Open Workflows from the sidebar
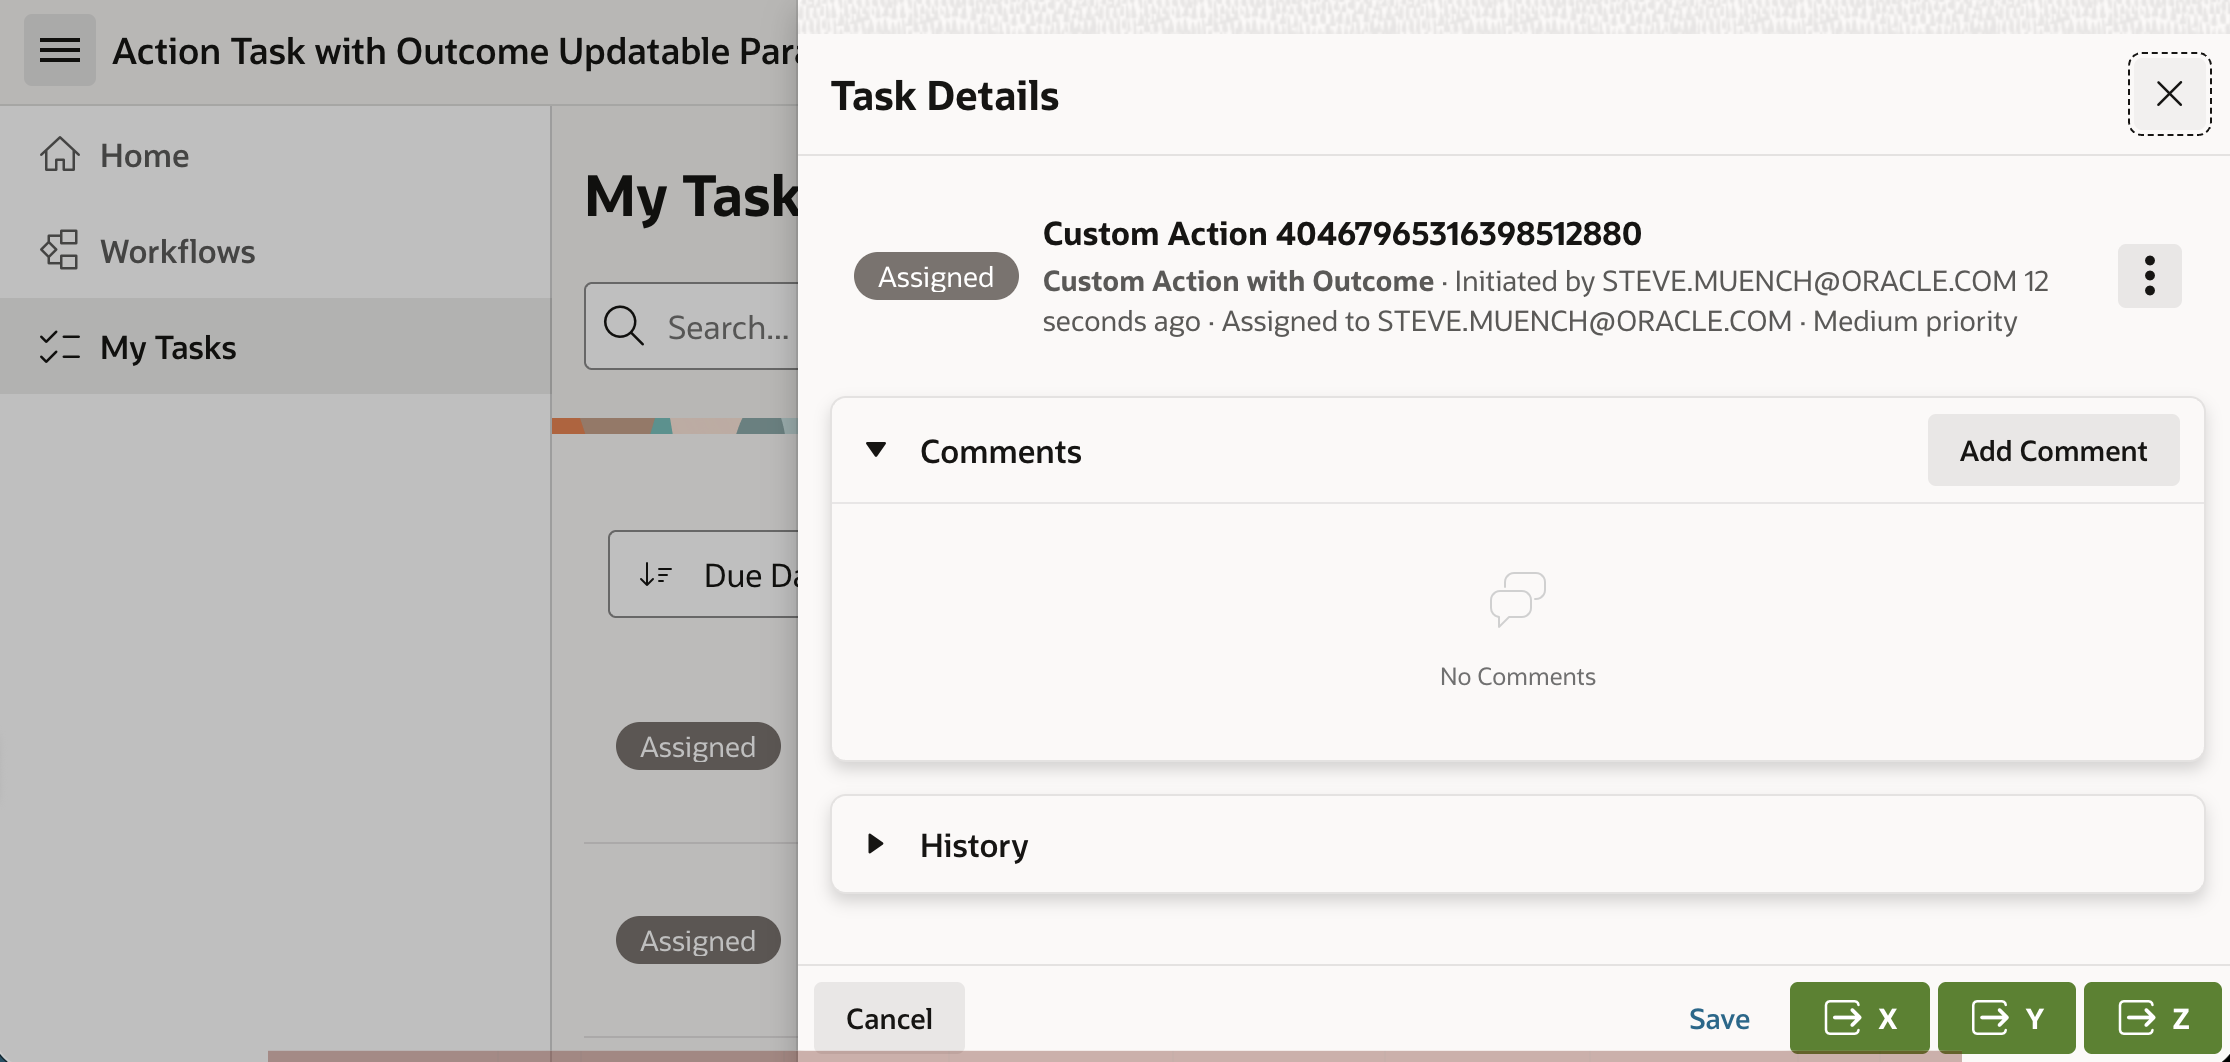 [x=178, y=251]
